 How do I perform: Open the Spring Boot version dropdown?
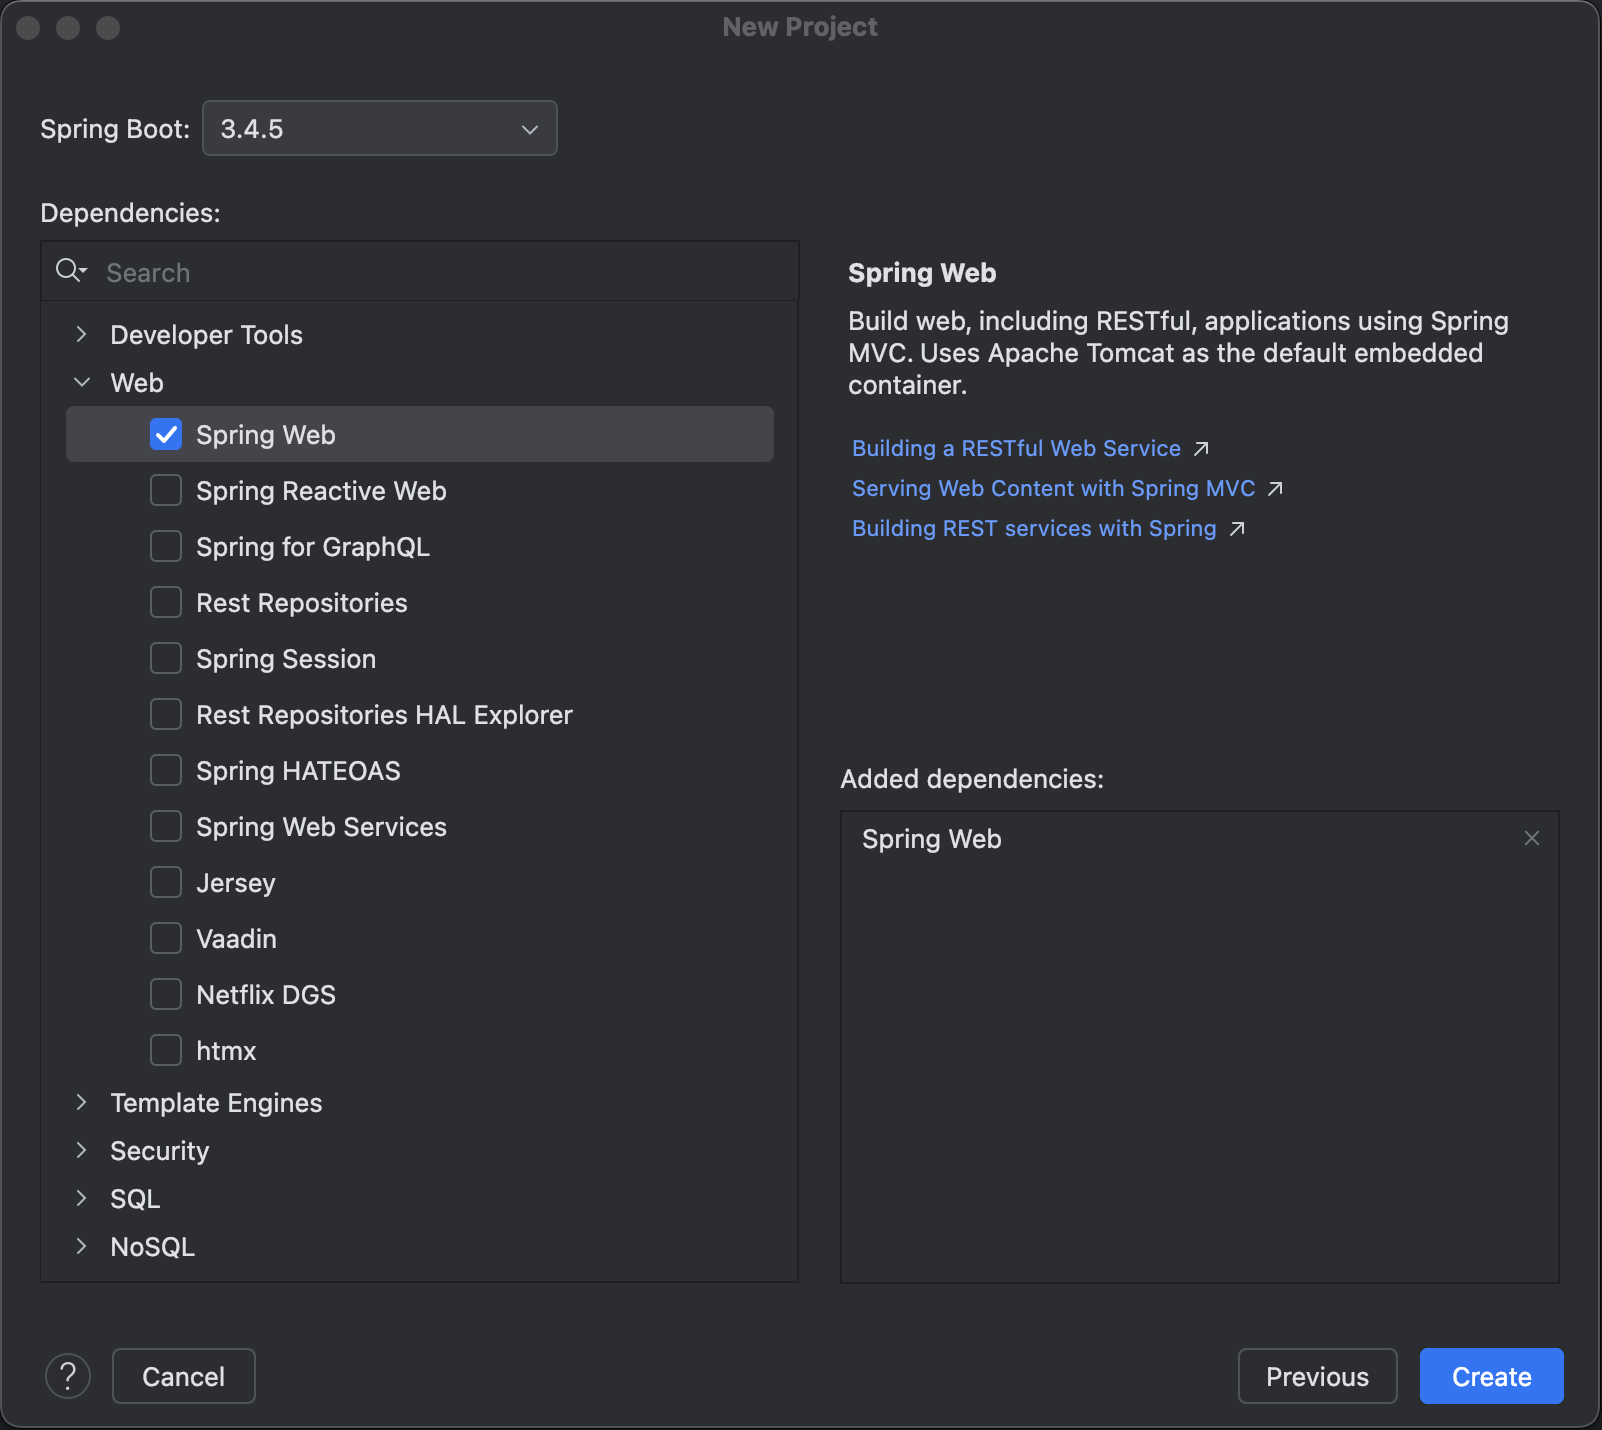tap(380, 128)
